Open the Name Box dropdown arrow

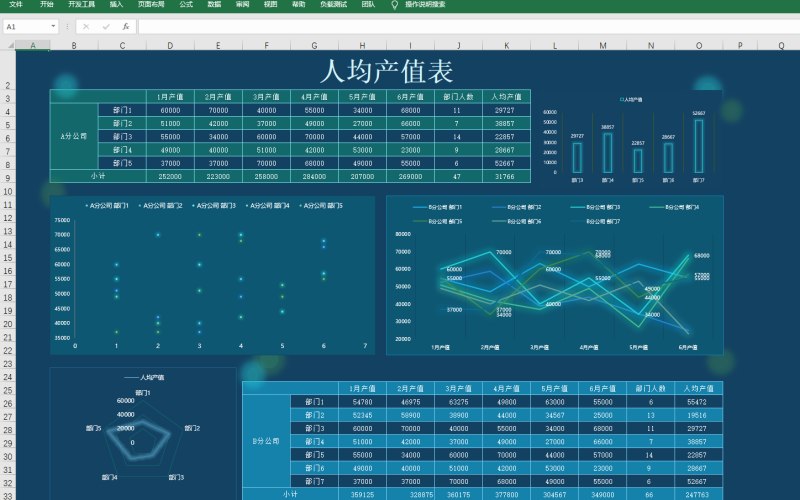pyautogui.click(x=53, y=27)
